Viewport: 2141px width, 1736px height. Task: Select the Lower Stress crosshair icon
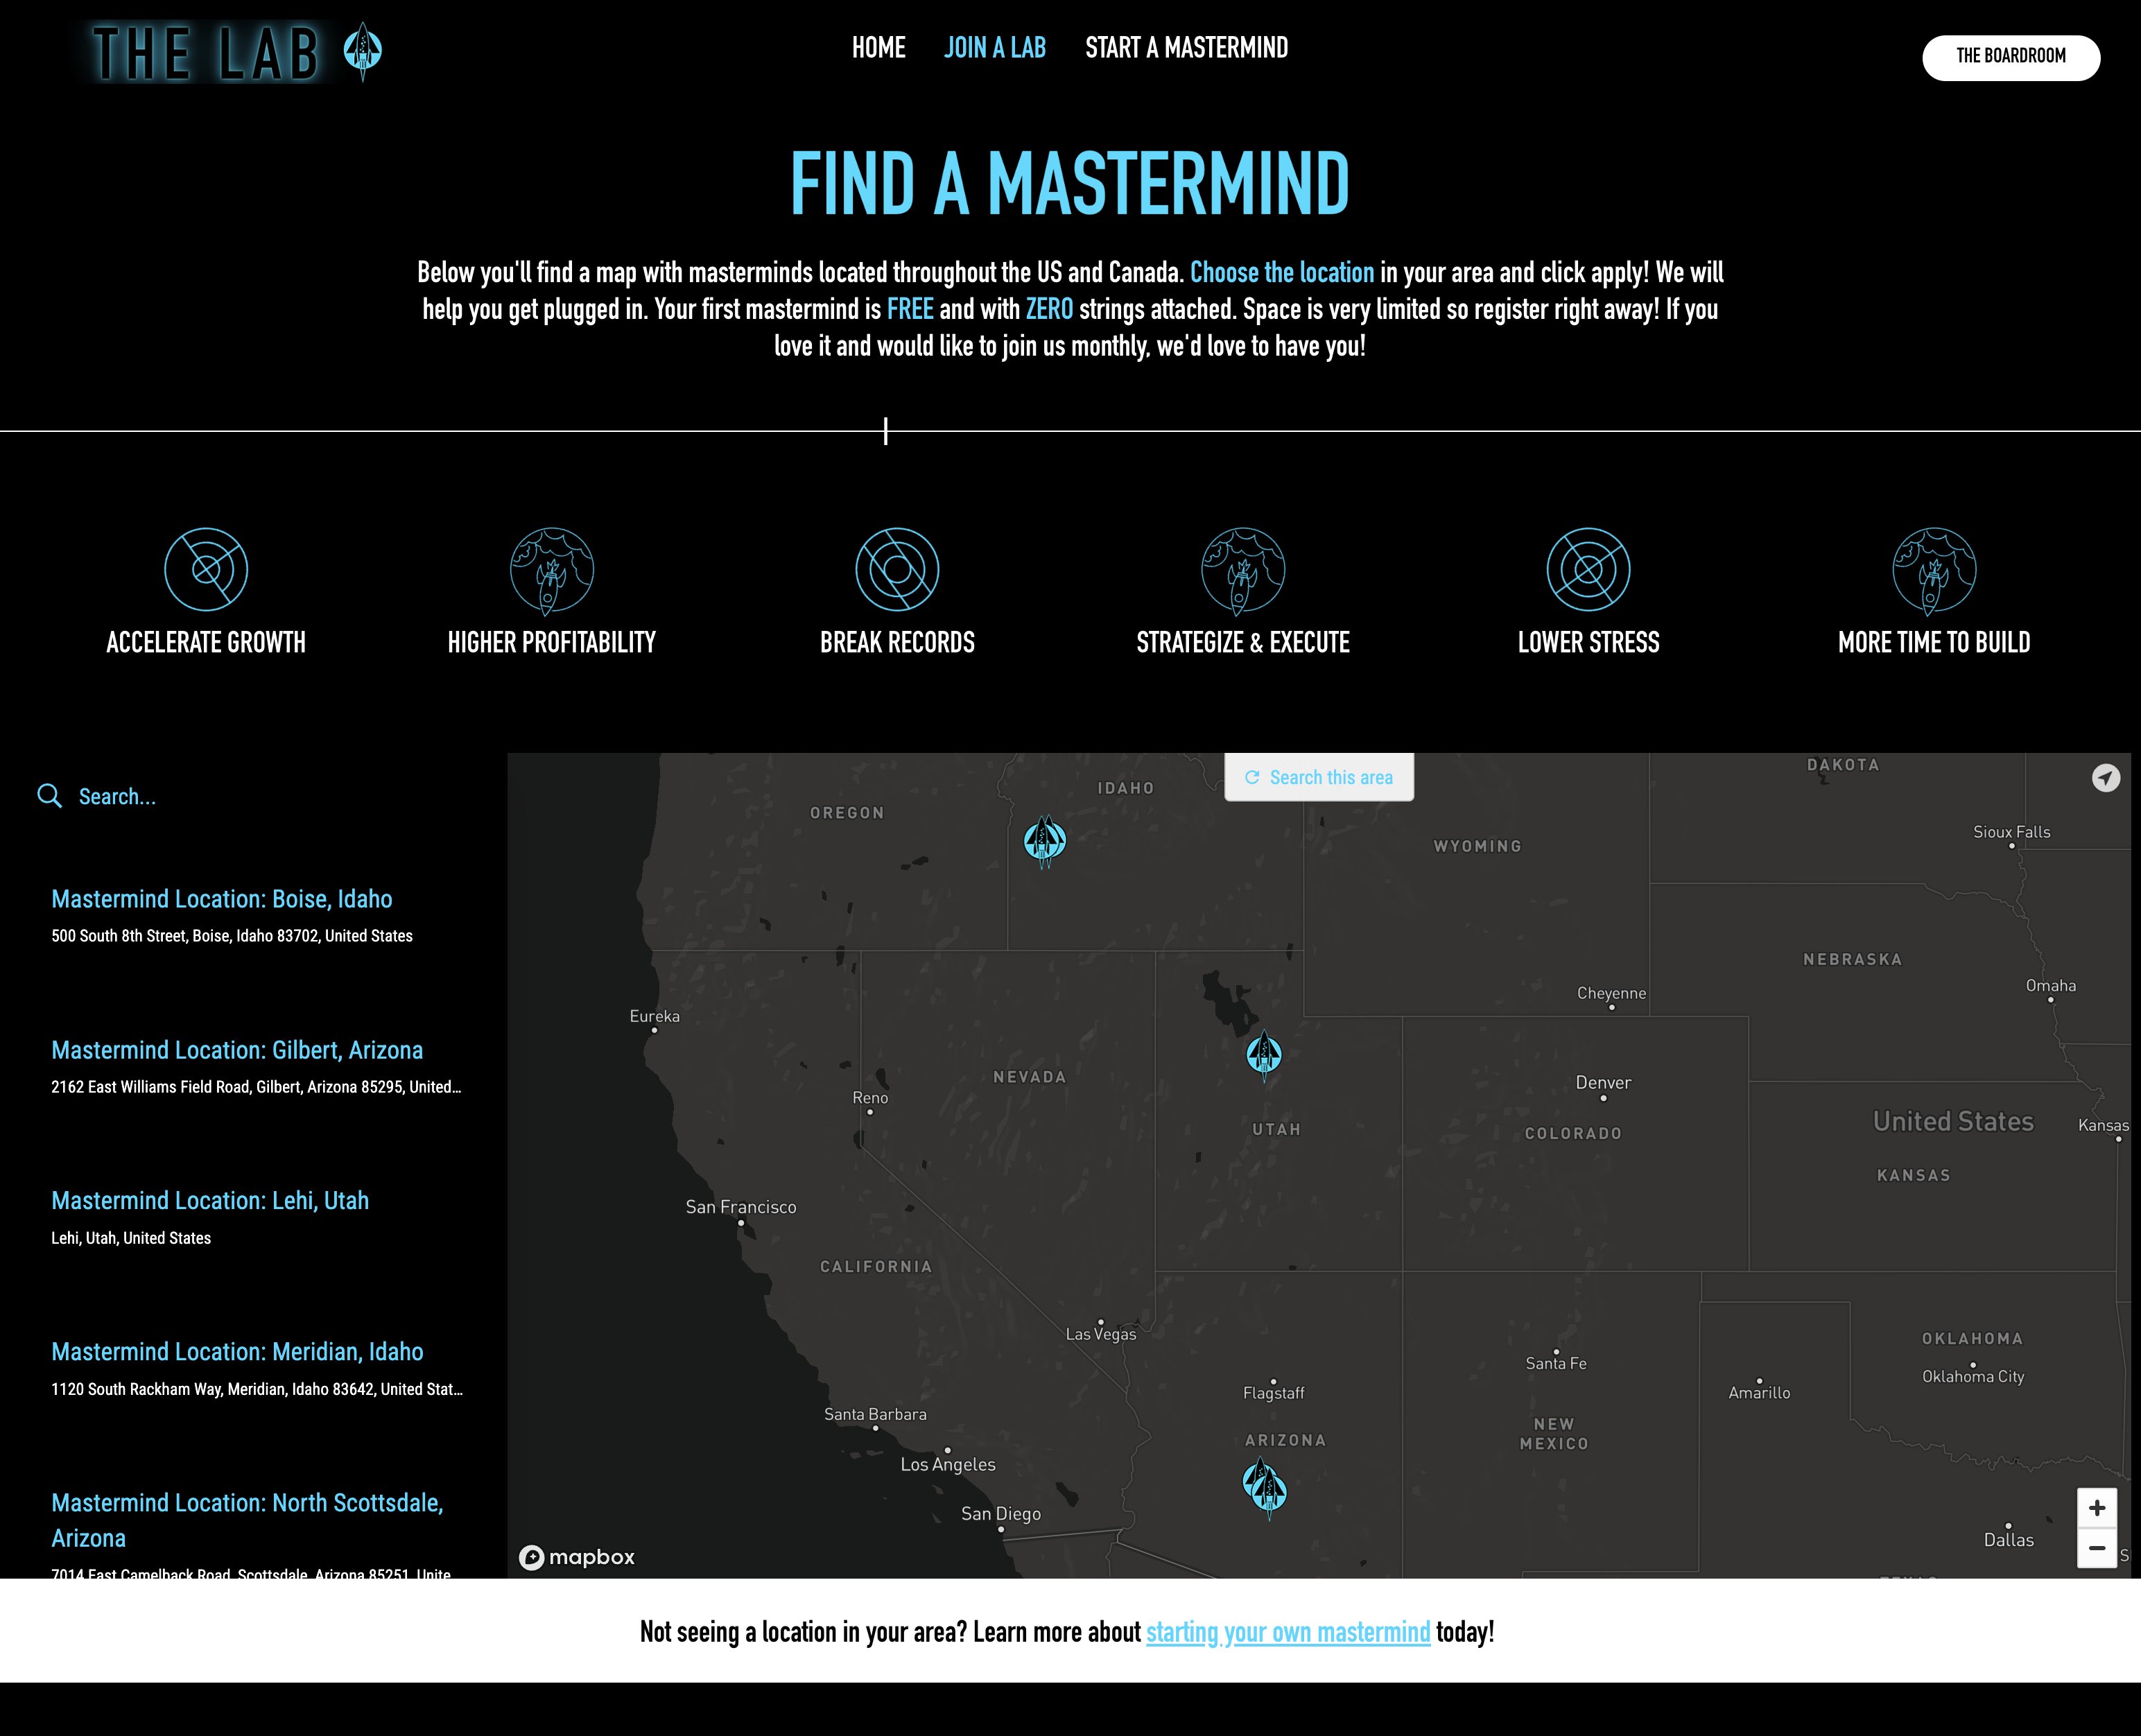point(1588,568)
